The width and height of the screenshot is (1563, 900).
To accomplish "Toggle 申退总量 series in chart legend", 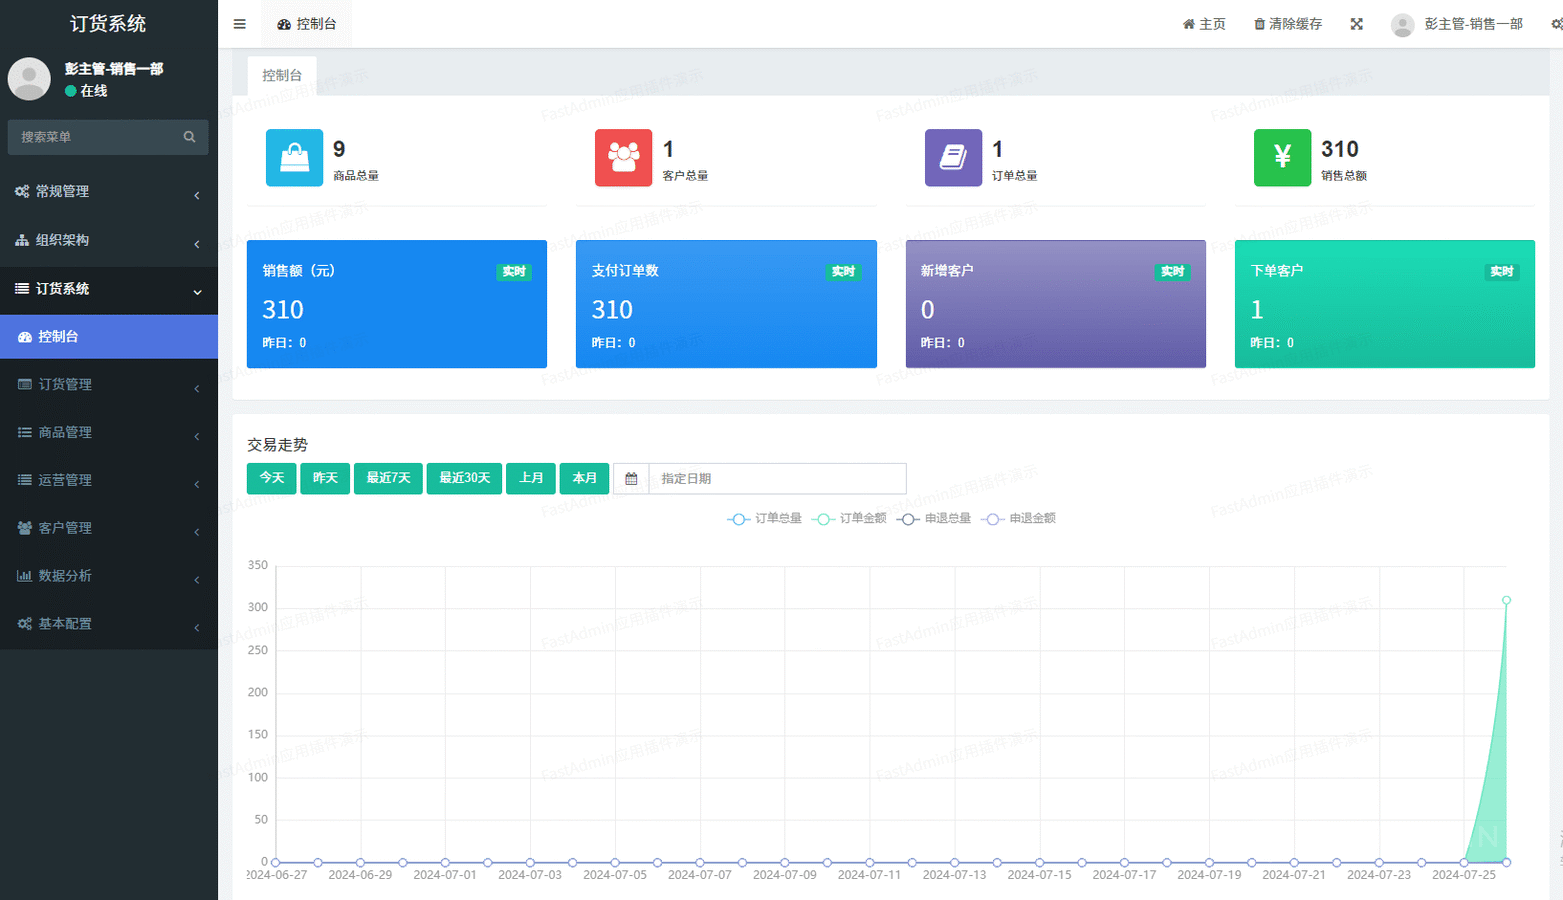I will point(935,519).
